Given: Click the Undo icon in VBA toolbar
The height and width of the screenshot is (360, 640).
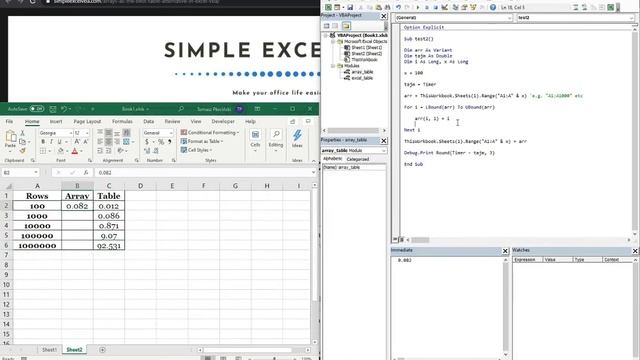Looking at the screenshot, I should point(398,7).
